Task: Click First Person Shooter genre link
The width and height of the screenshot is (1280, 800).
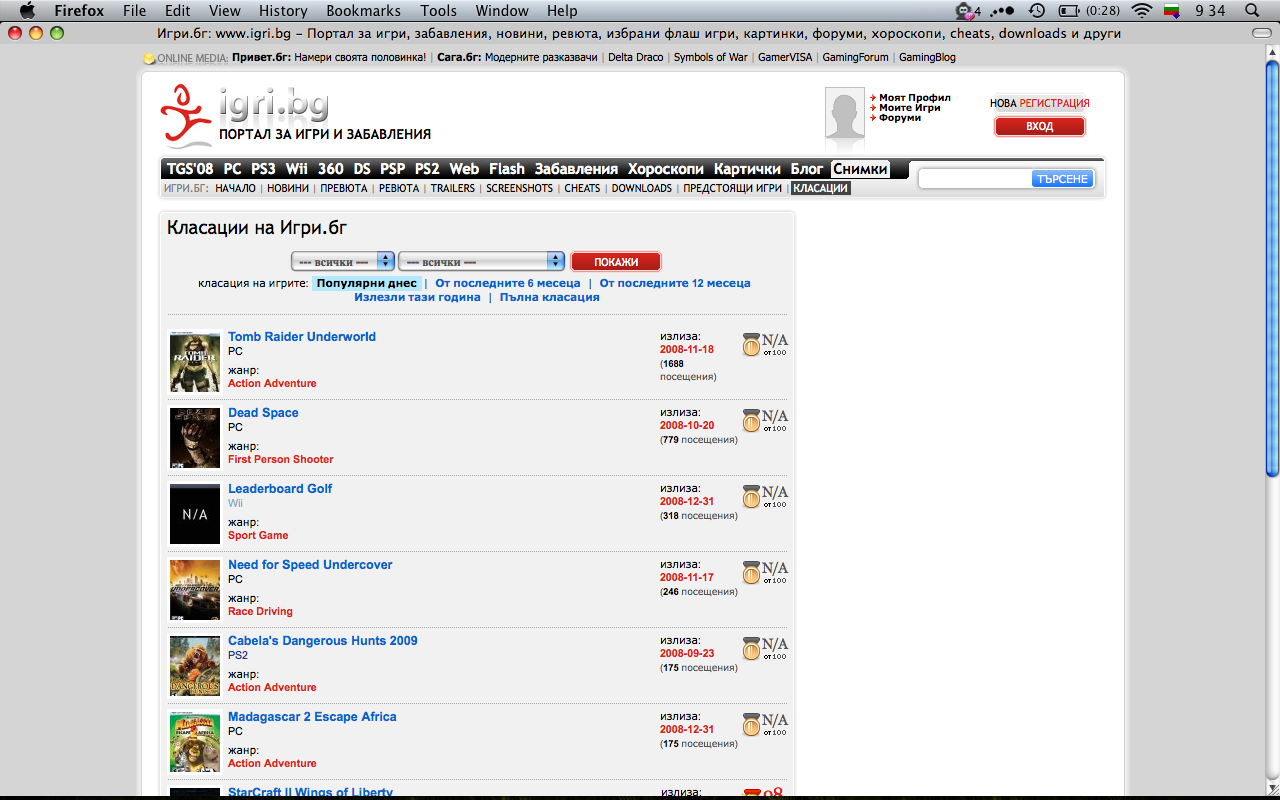Action: (281, 460)
